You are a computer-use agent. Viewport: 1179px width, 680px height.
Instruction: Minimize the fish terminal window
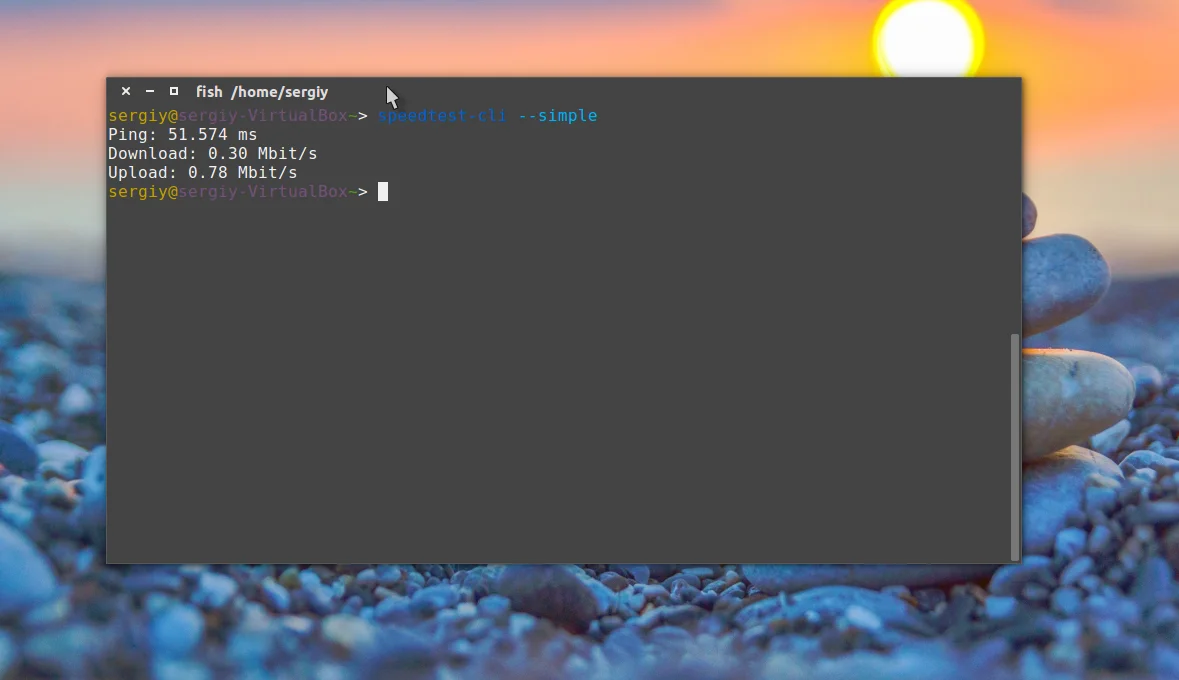[x=150, y=91]
